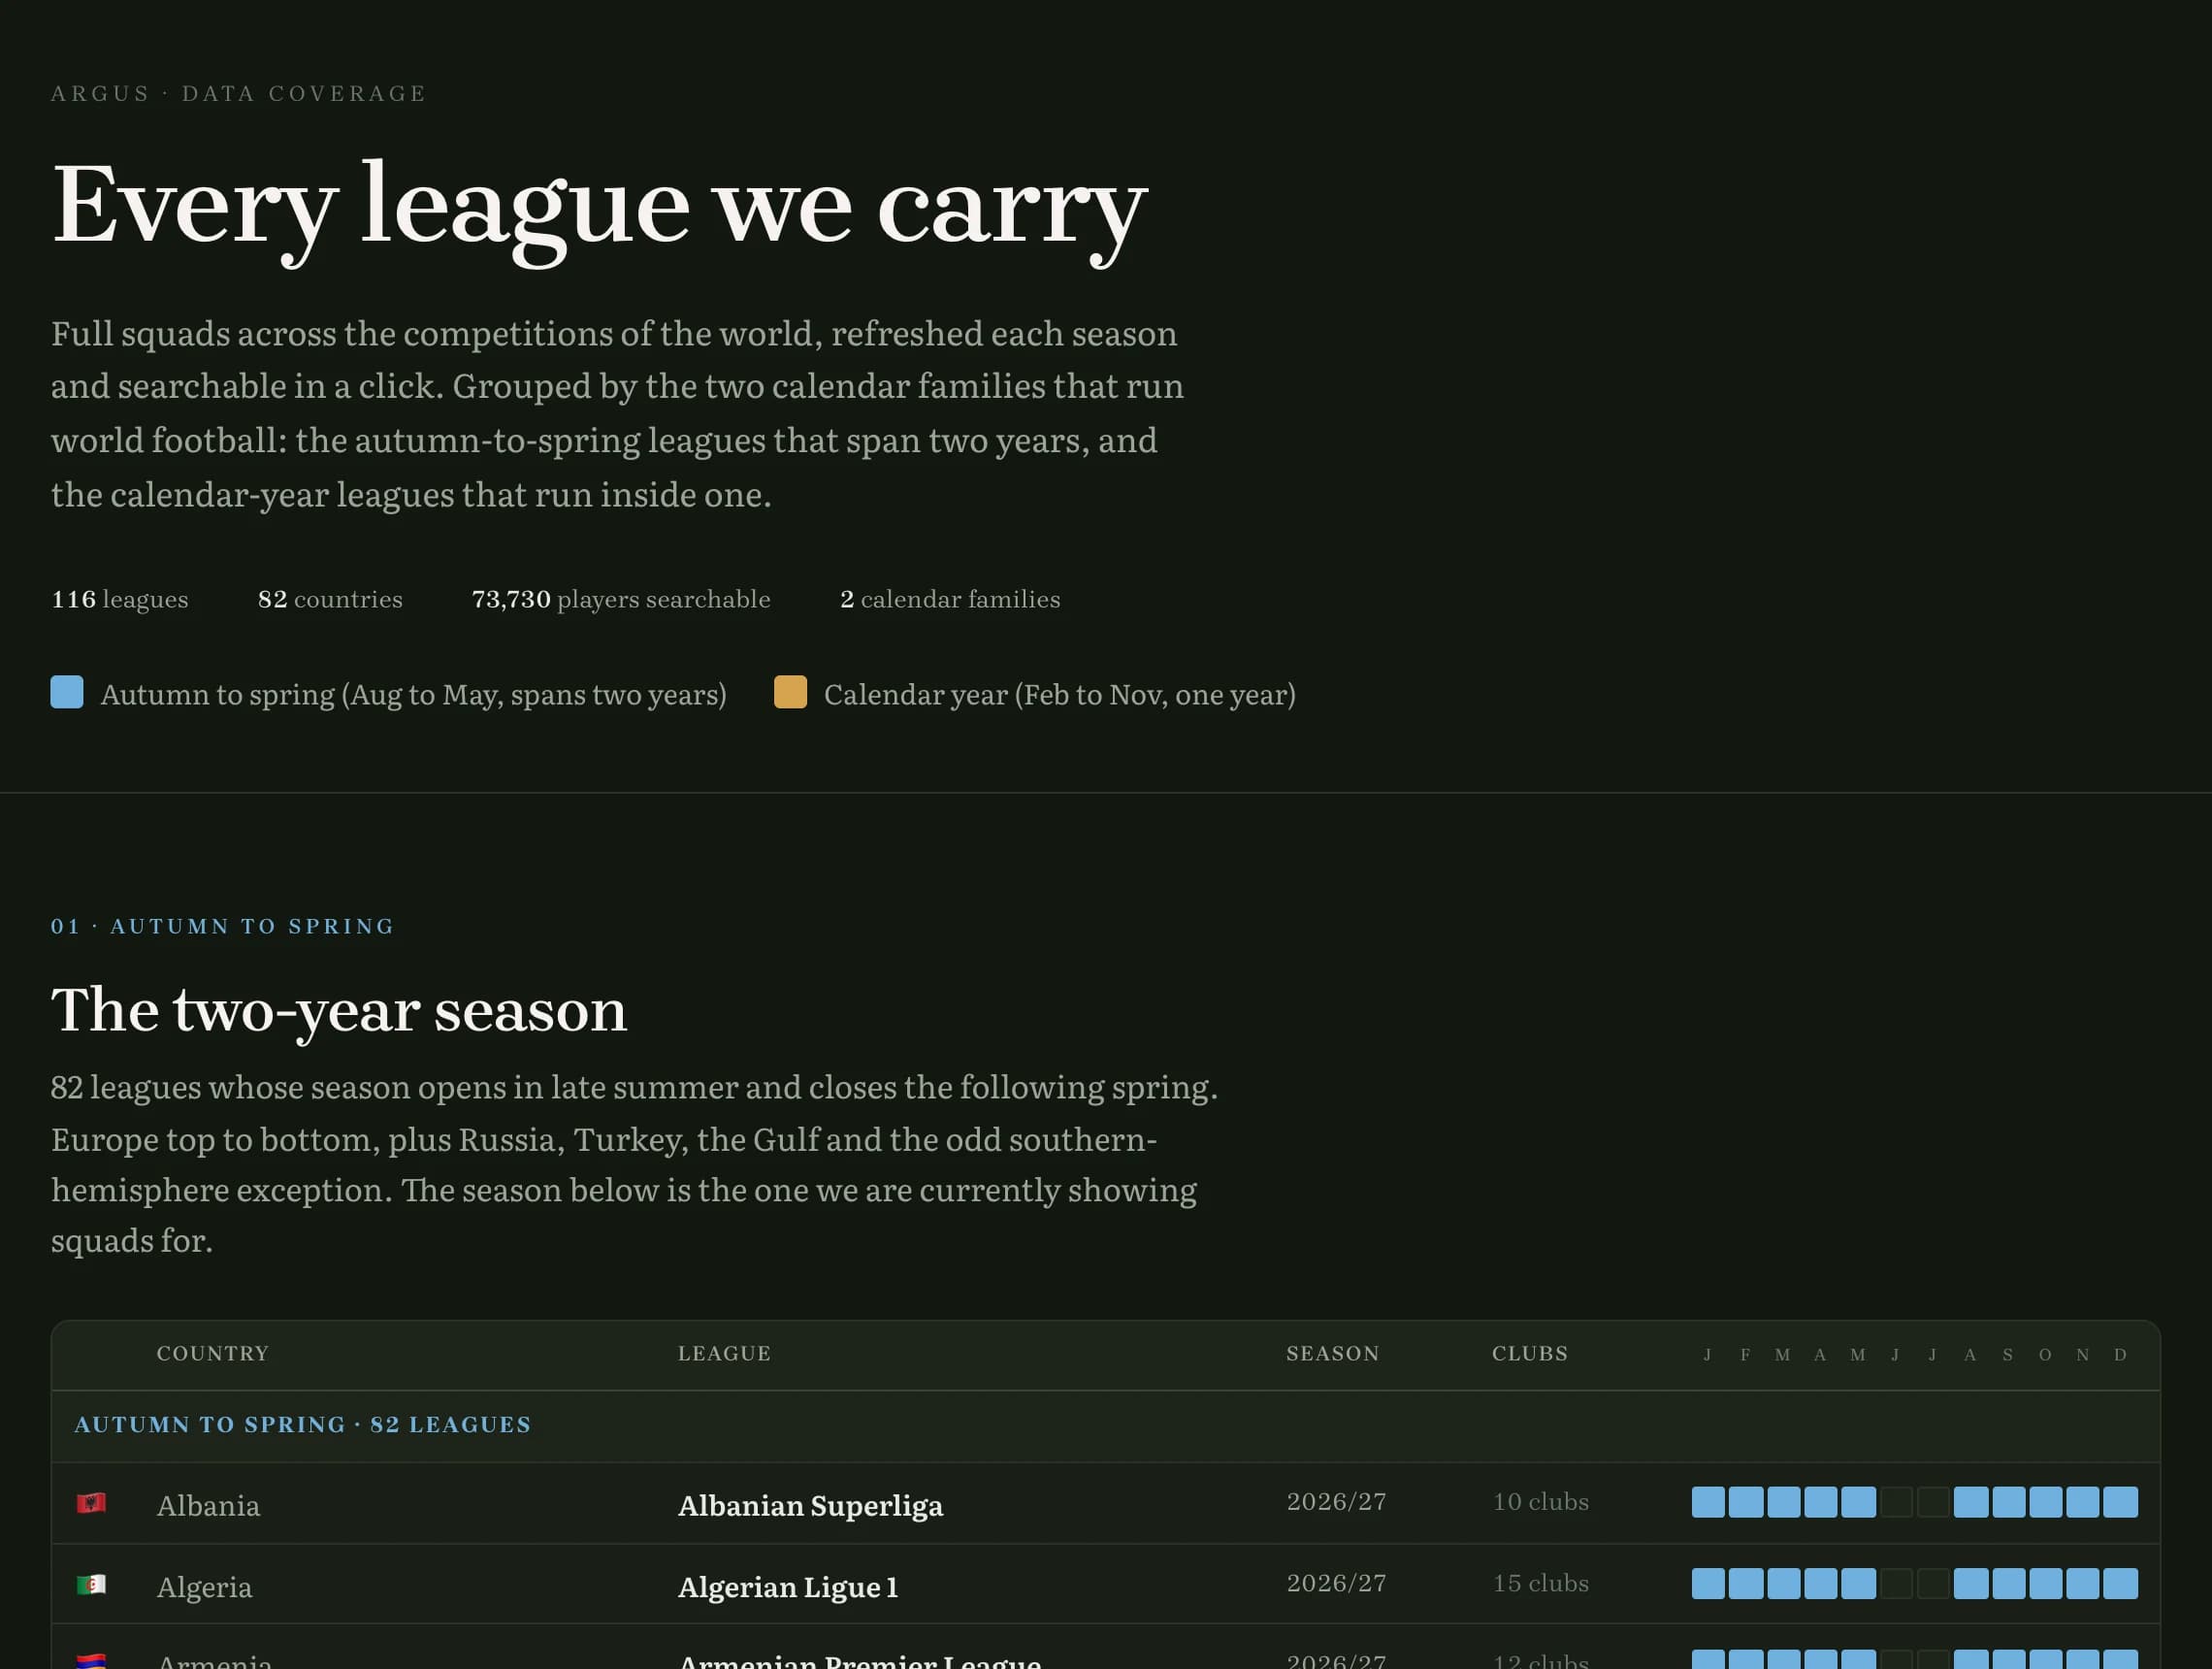The height and width of the screenshot is (1669, 2212).
Task: Click the Algeria flag icon
Action: pyautogui.click(x=91, y=1585)
